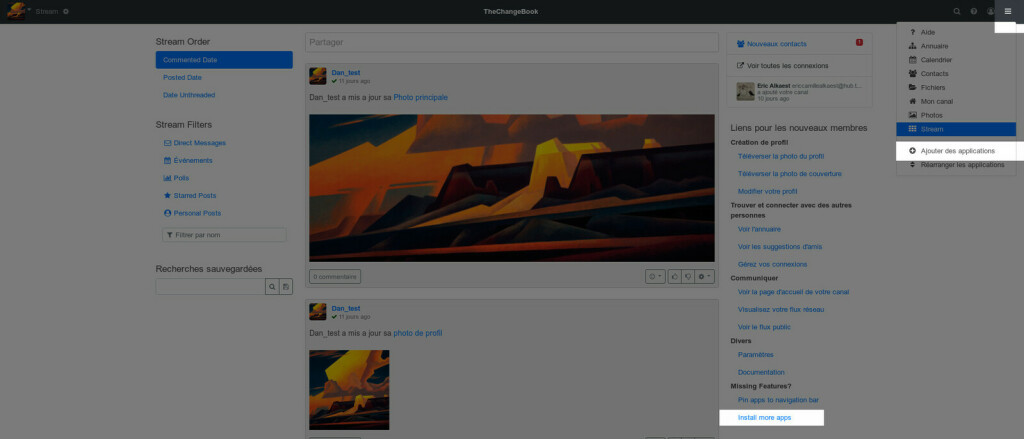Open the small profile photo image in second post
Image resolution: width=1024 pixels, height=439 pixels.
coord(349,390)
